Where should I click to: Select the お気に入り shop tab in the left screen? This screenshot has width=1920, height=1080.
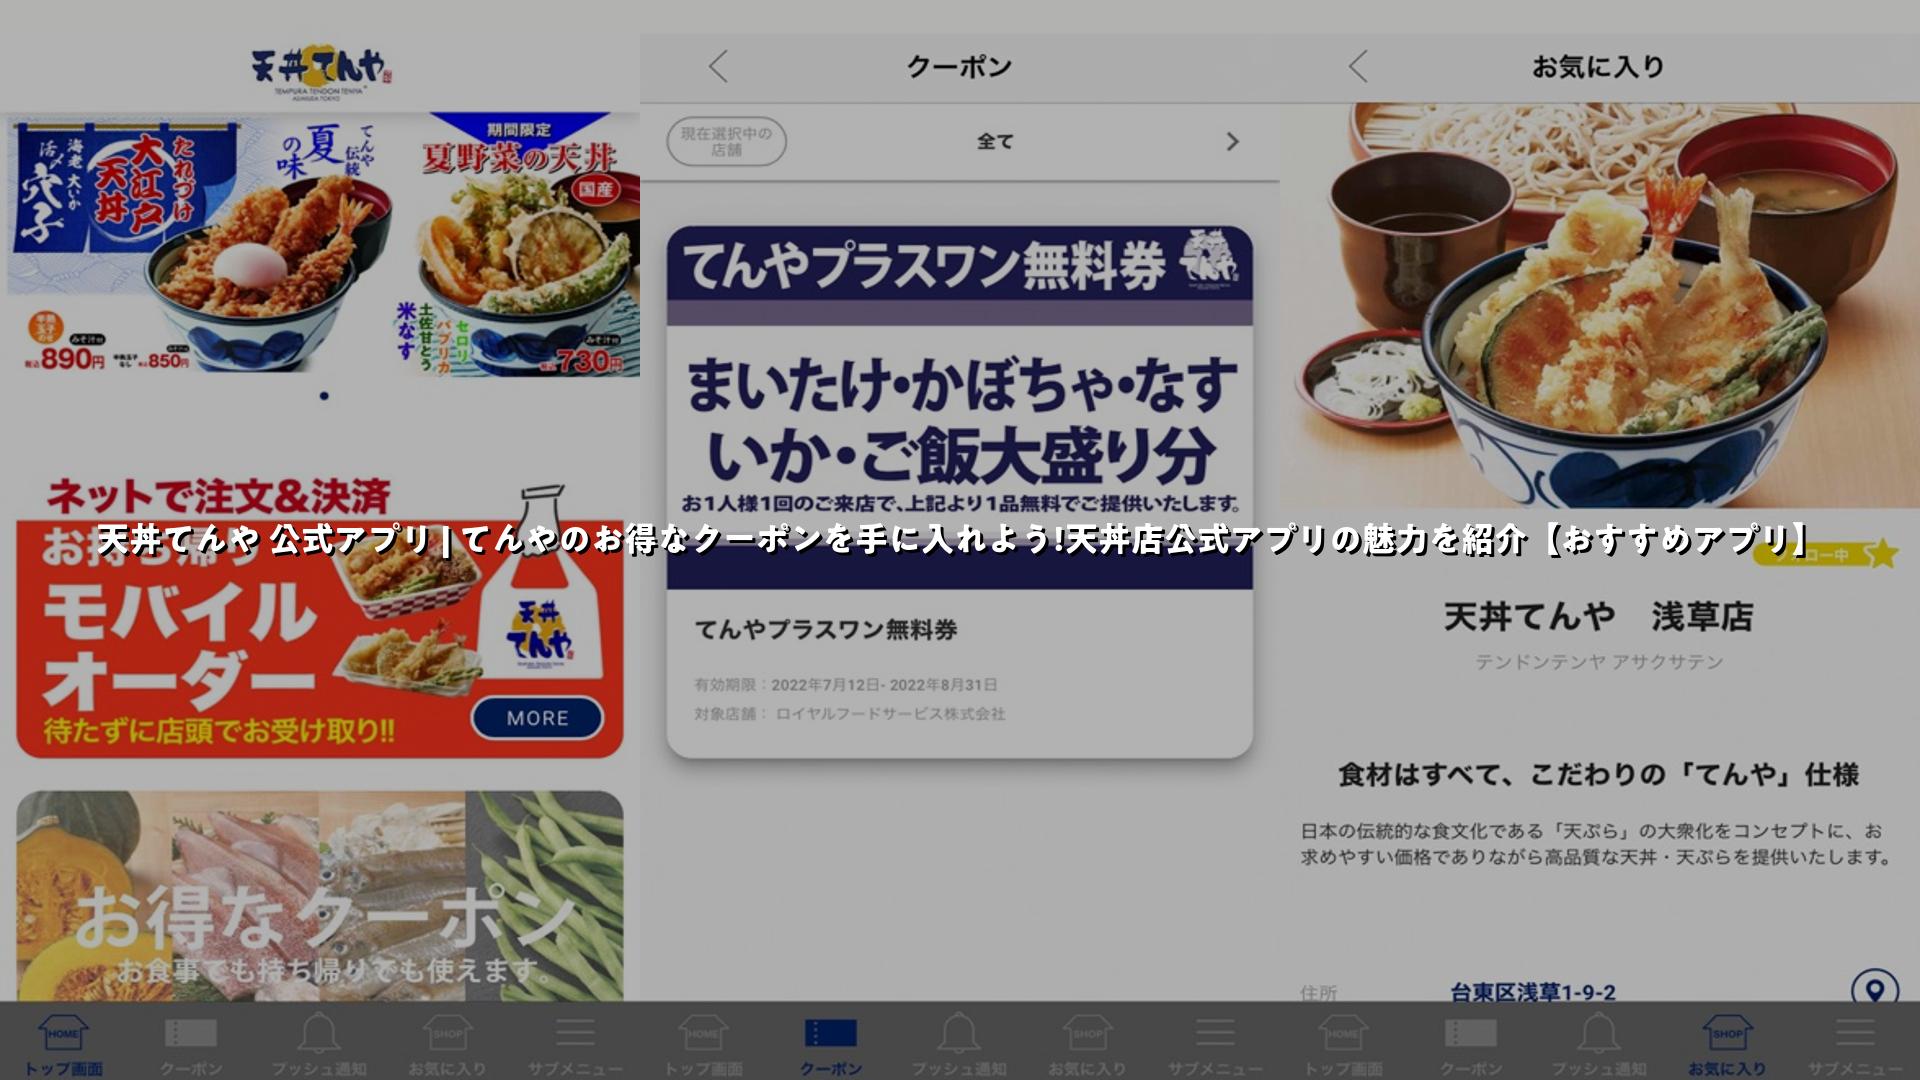(447, 1044)
